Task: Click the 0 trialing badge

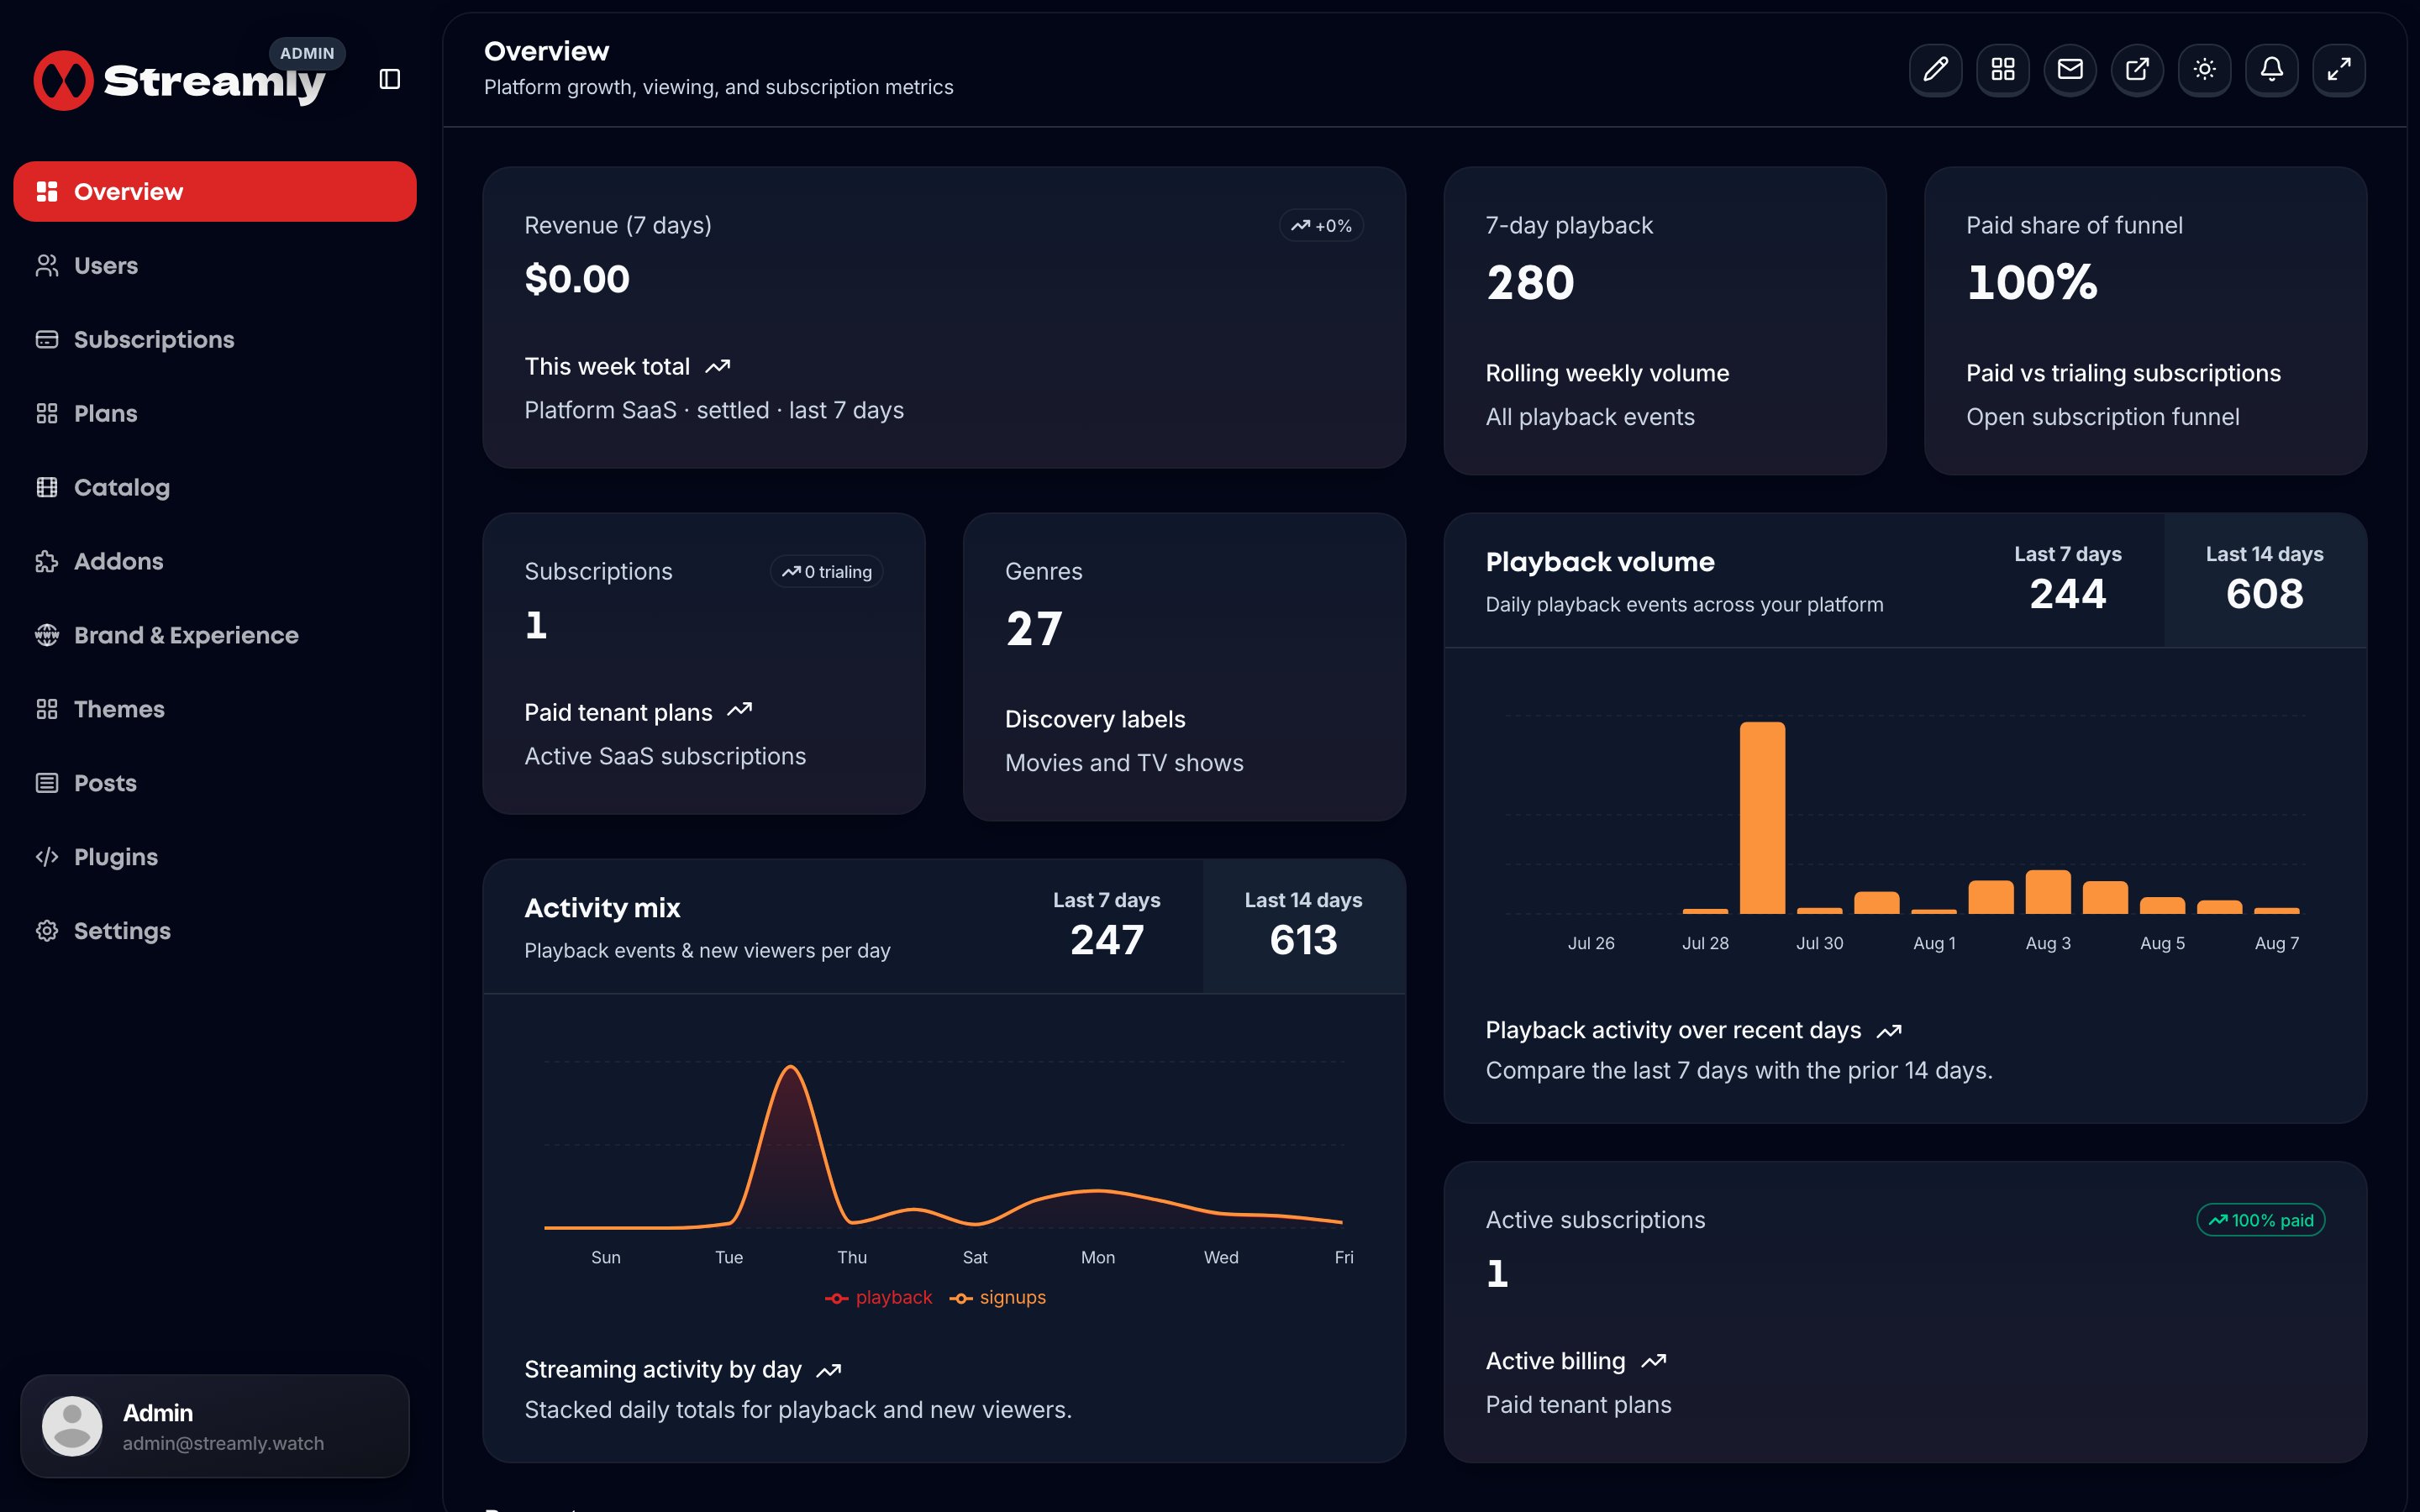Action: coord(827,572)
